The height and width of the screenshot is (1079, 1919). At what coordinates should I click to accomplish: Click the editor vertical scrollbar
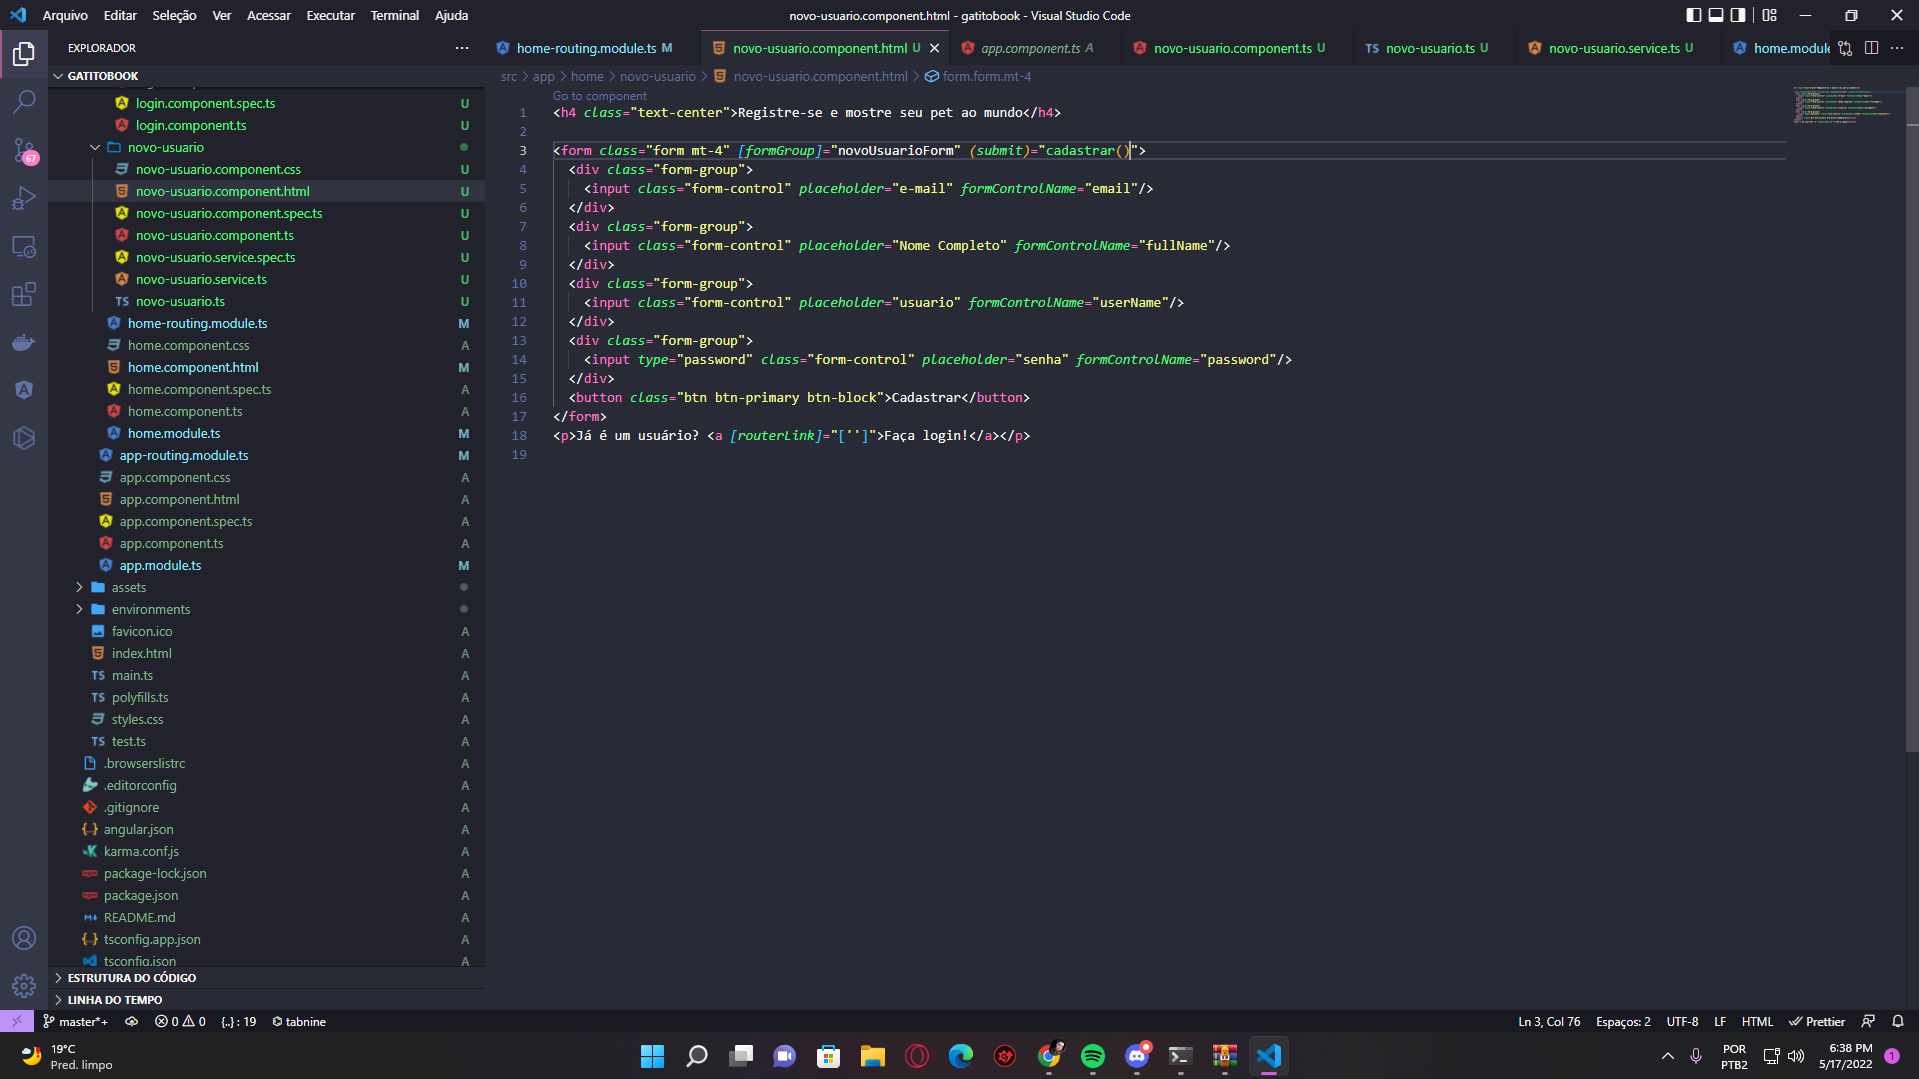[1912, 420]
